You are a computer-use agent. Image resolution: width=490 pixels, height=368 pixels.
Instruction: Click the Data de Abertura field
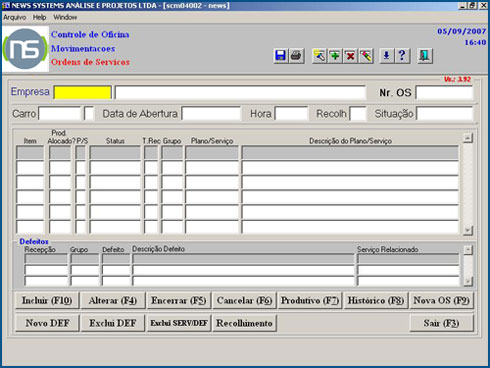coord(211,114)
